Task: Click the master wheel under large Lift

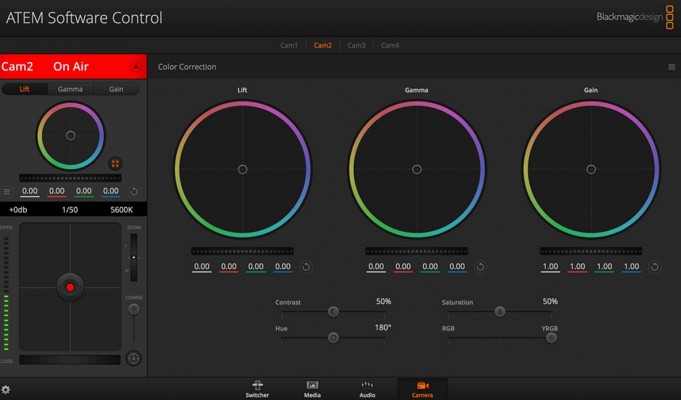Action: pos(242,251)
